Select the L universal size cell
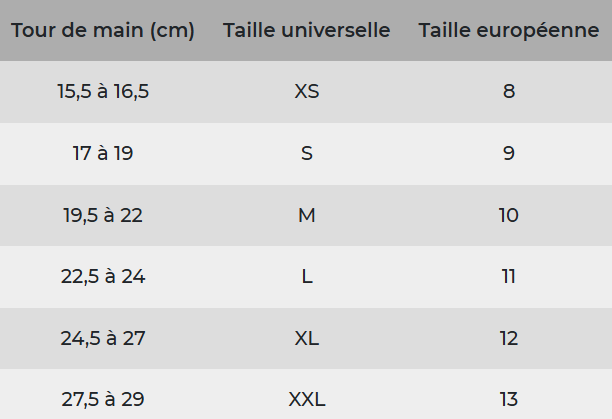 pyautogui.click(x=307, y=277)
